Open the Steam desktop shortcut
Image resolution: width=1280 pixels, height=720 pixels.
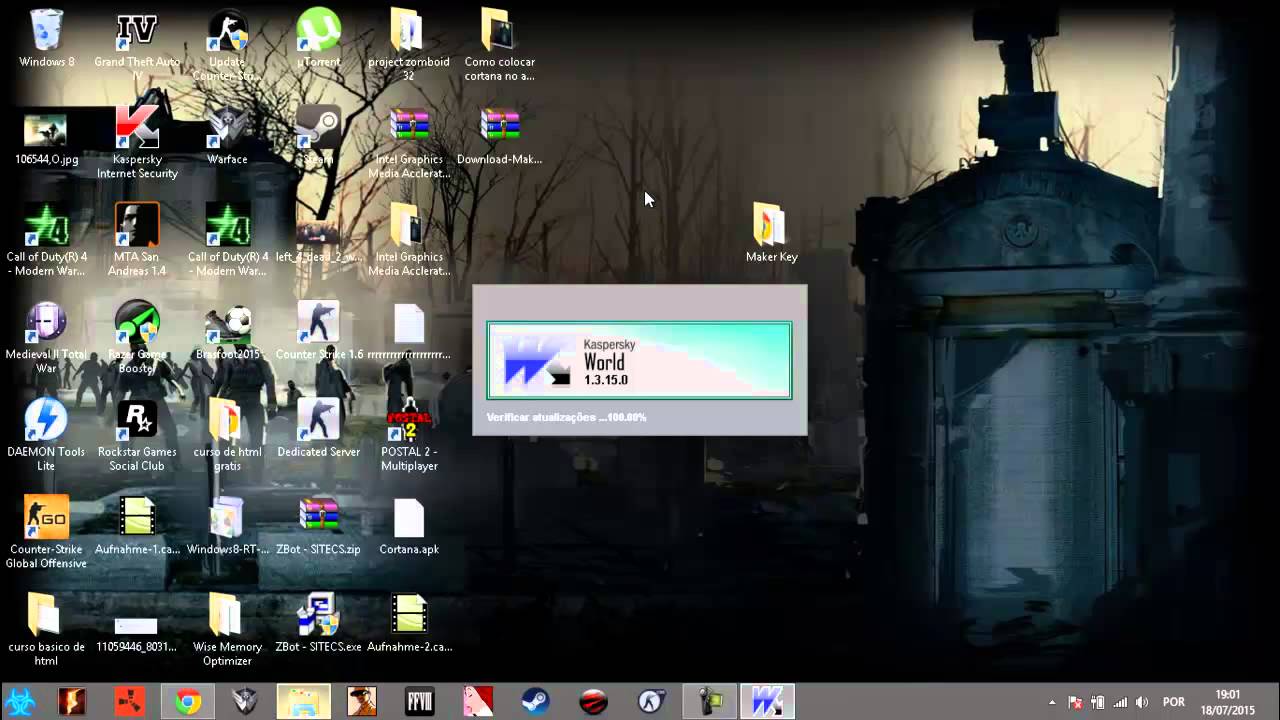tap(319, 128)
